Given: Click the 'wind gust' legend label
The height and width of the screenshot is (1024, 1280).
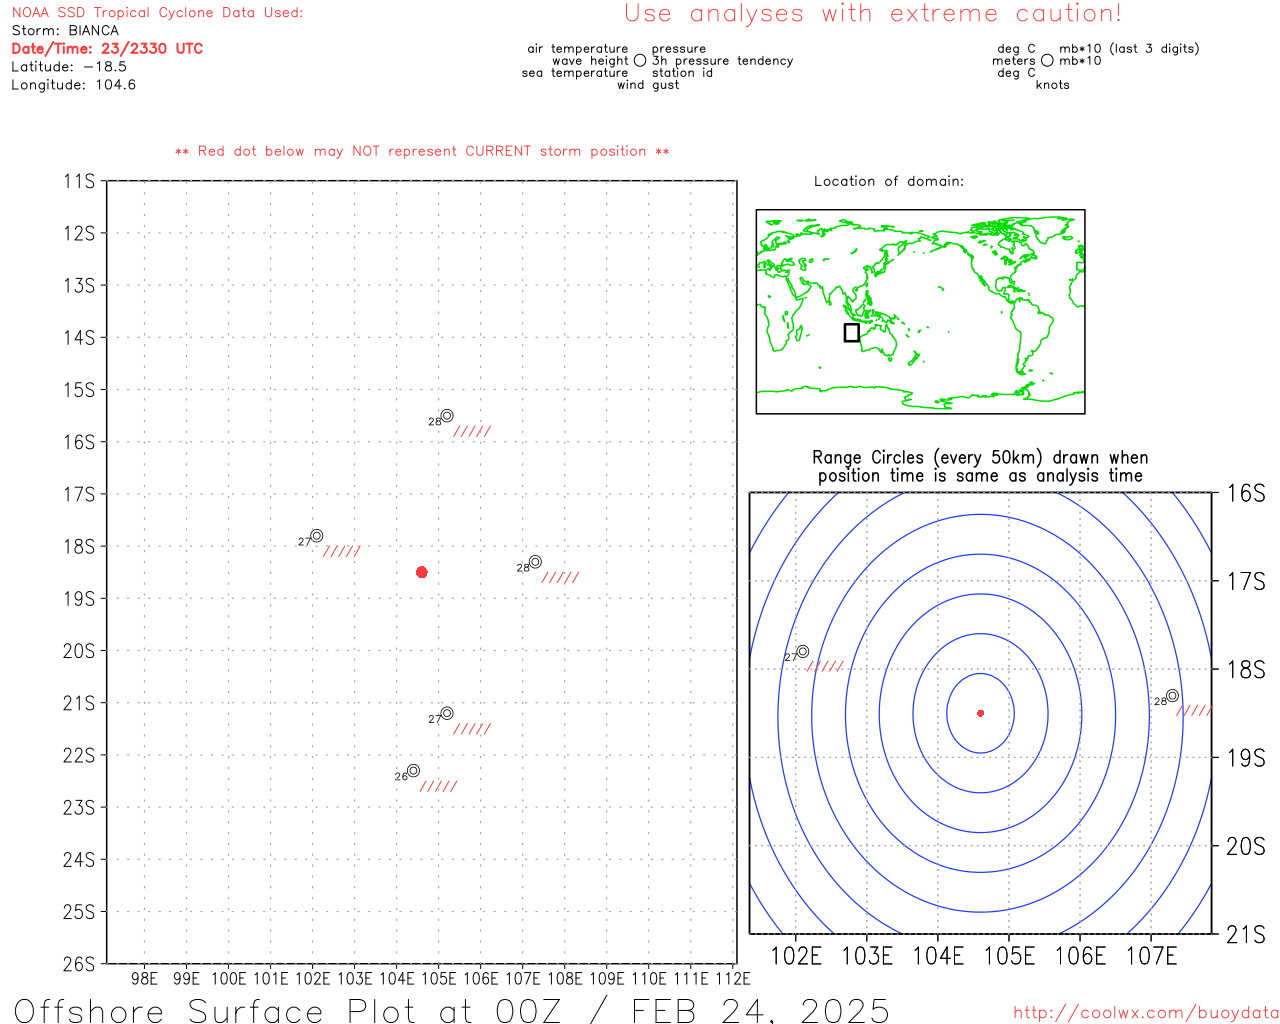Looking at the screenshot, I should tap(648, 85).
